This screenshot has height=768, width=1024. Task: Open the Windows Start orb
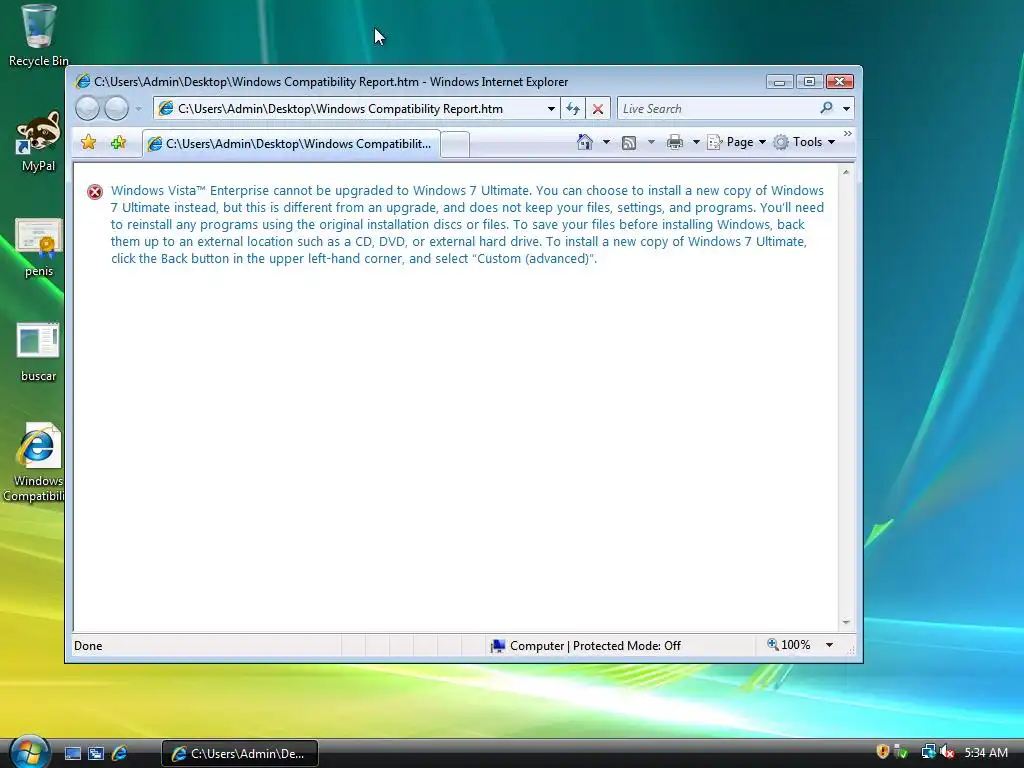point(29,752)
